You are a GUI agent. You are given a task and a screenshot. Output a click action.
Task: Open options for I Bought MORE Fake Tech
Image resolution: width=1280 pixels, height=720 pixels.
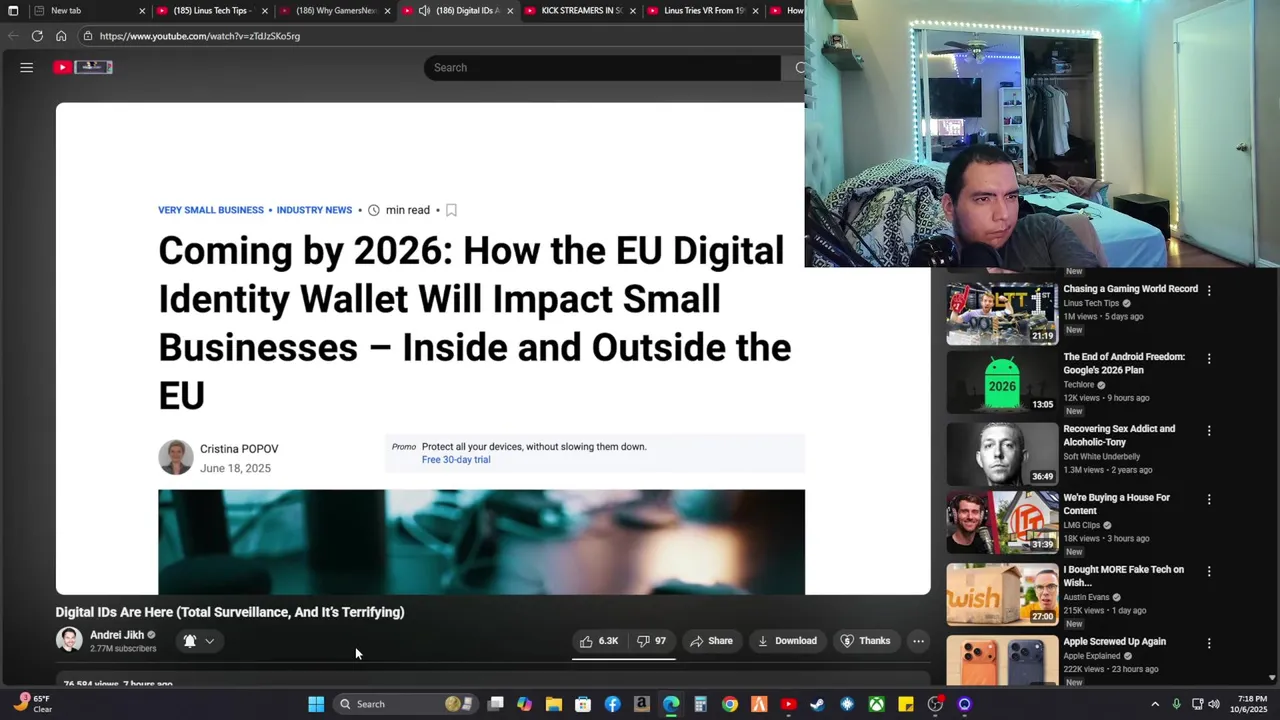pos(1209,571)
